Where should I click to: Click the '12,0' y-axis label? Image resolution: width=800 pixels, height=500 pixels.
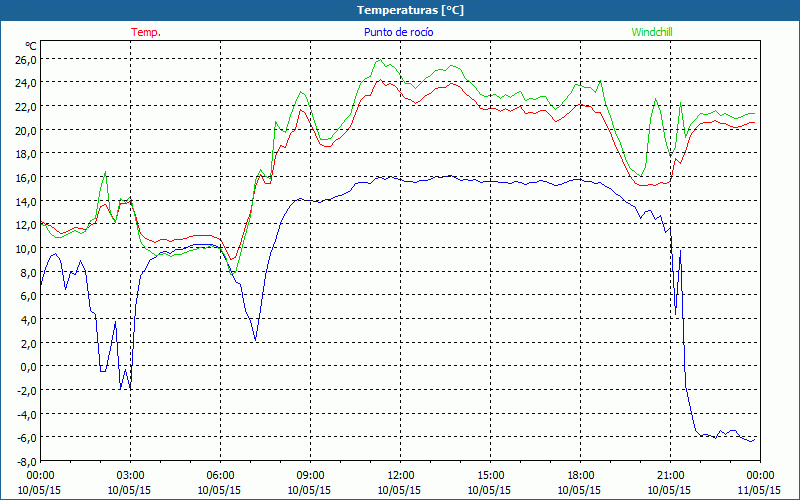pos(27,224)
